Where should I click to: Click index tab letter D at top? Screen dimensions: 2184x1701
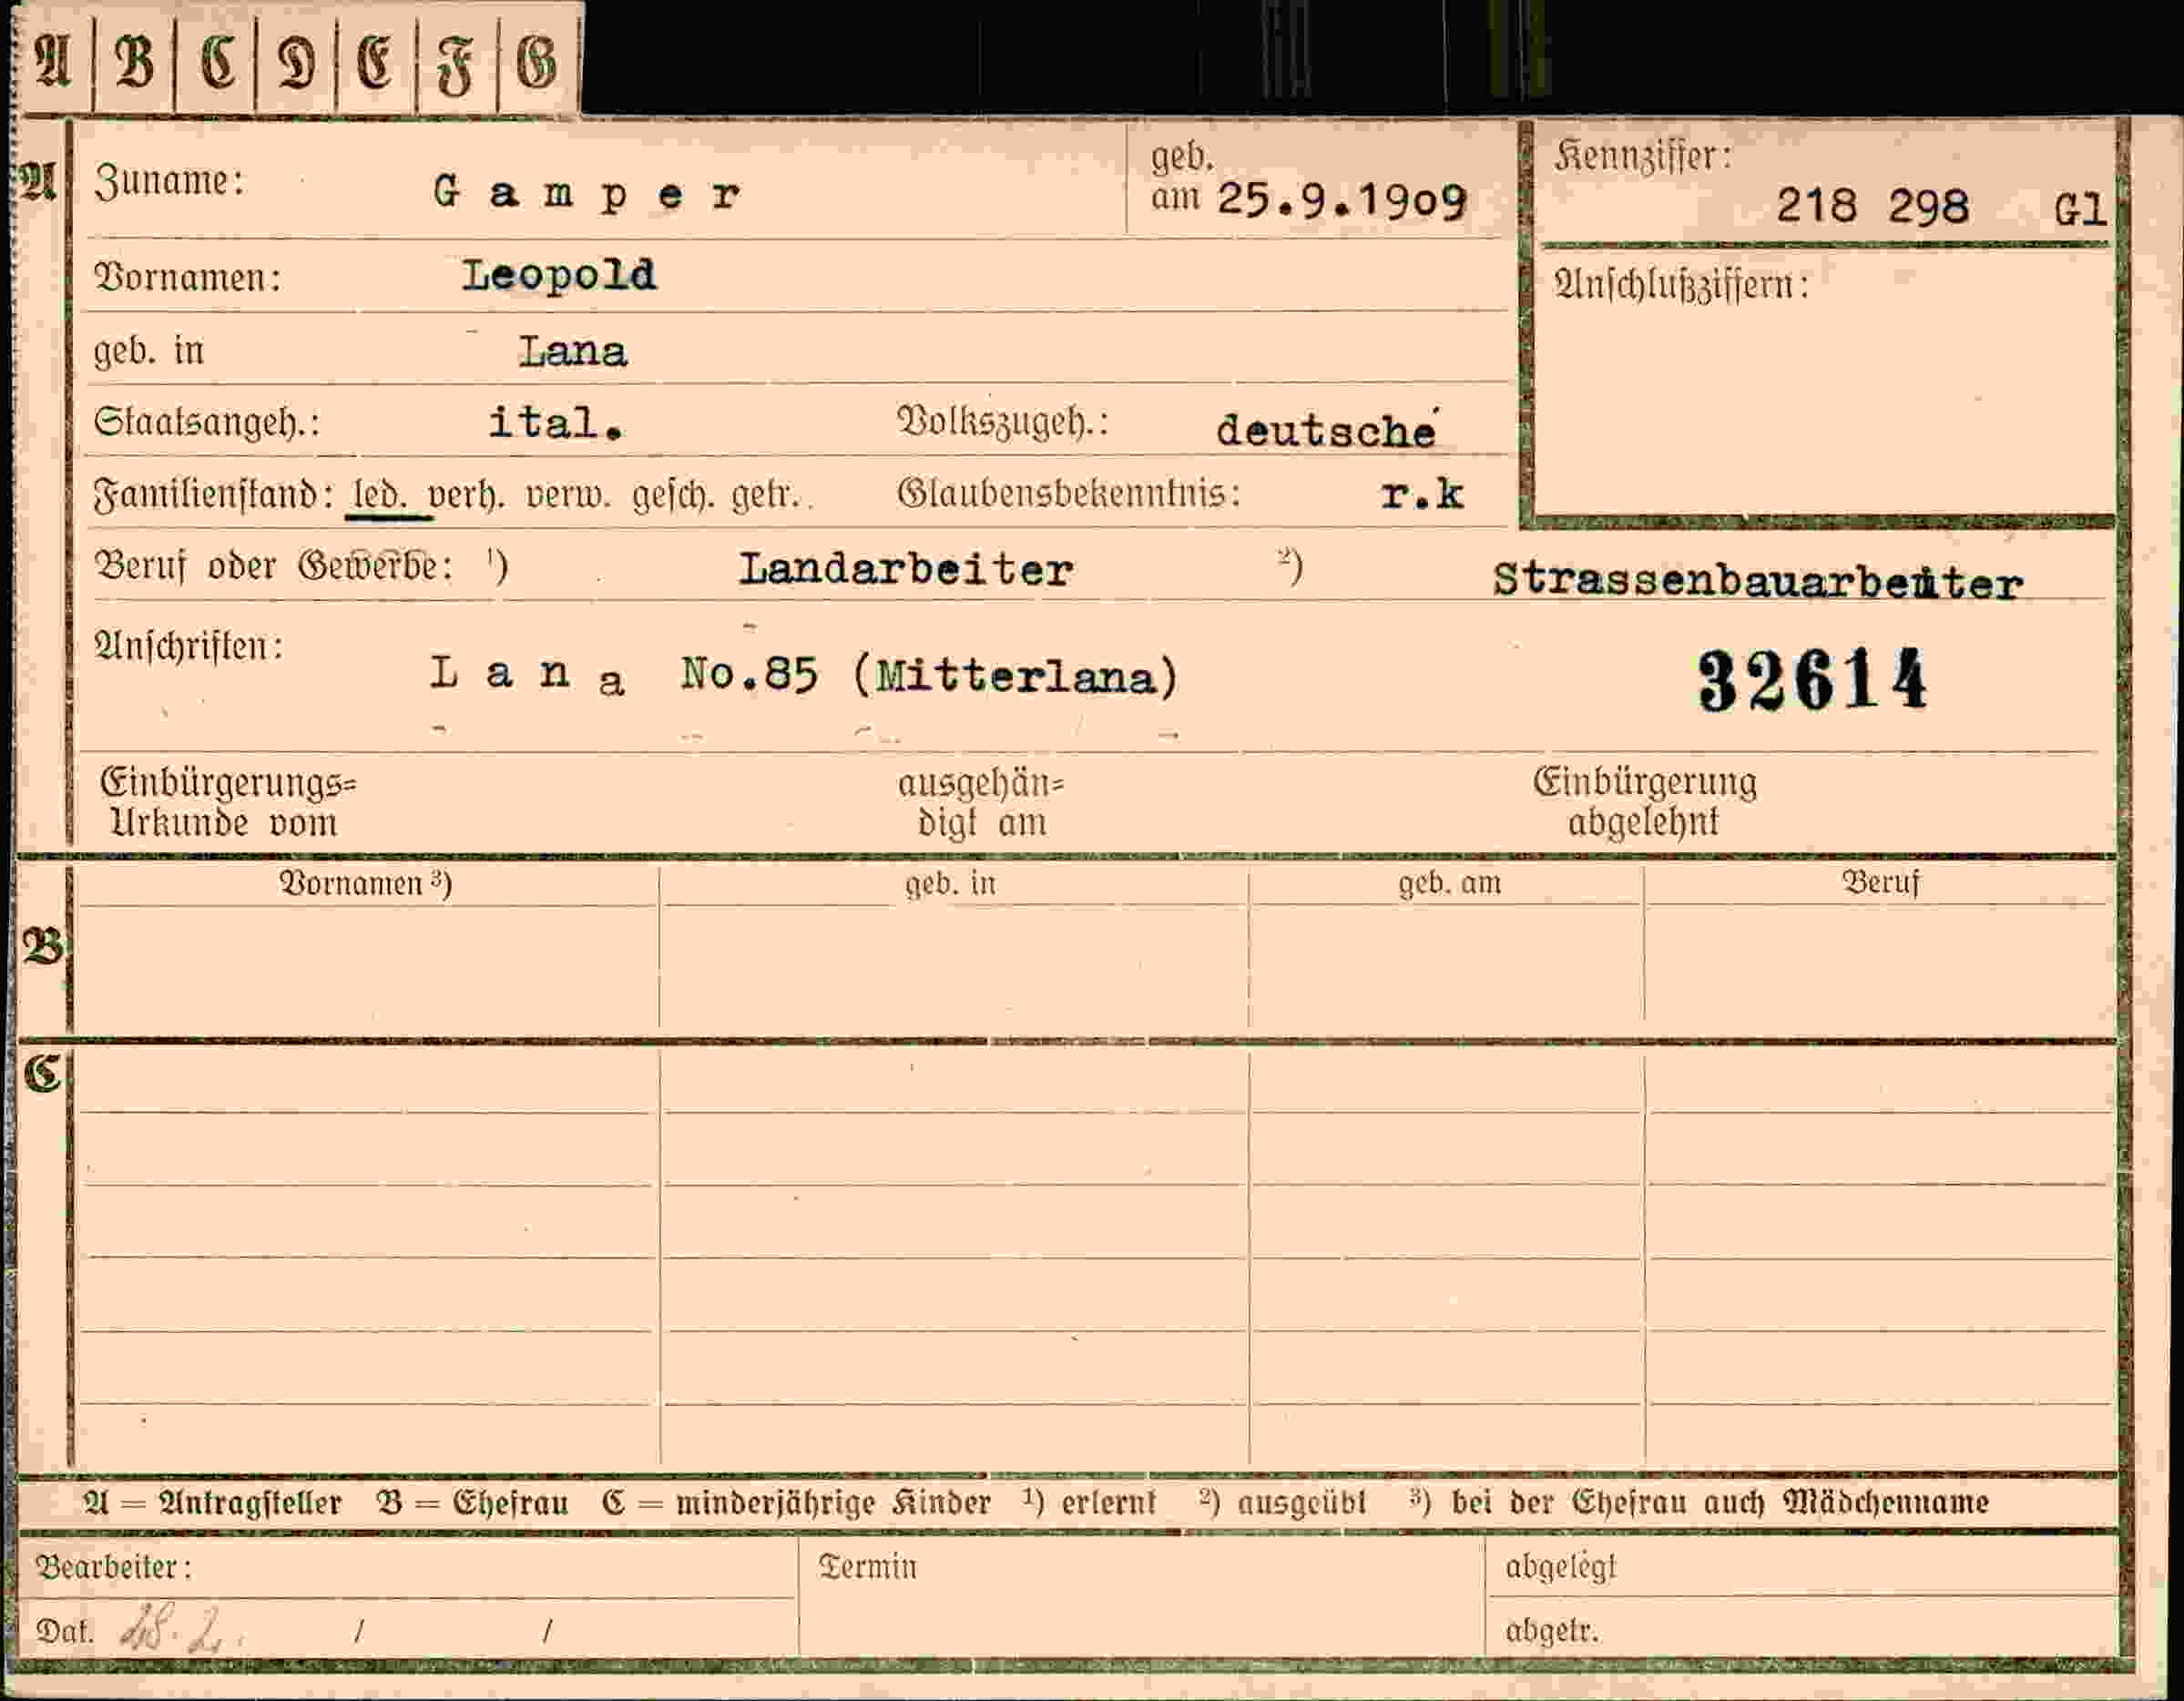pyautogui.click(x=296, y=63)
